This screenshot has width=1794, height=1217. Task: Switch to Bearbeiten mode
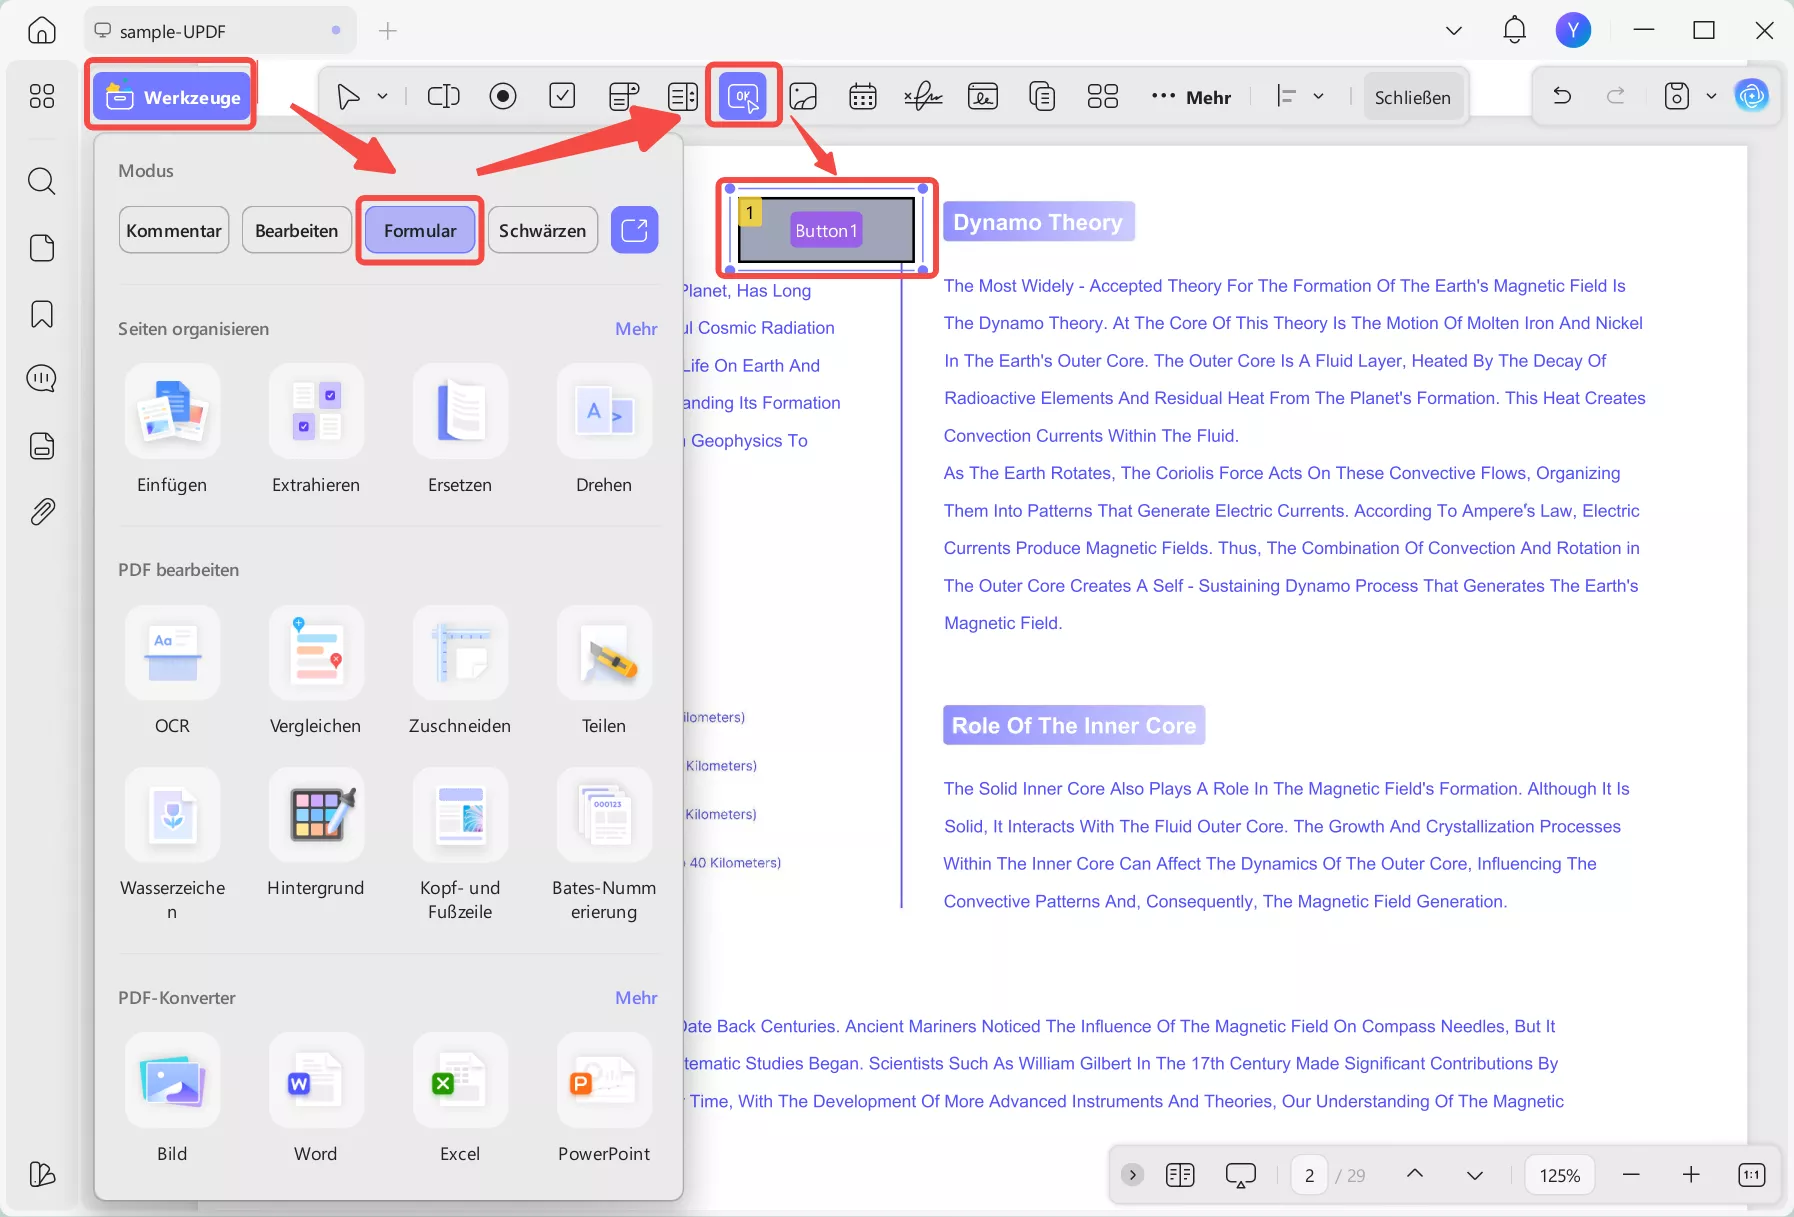point(297,230)
